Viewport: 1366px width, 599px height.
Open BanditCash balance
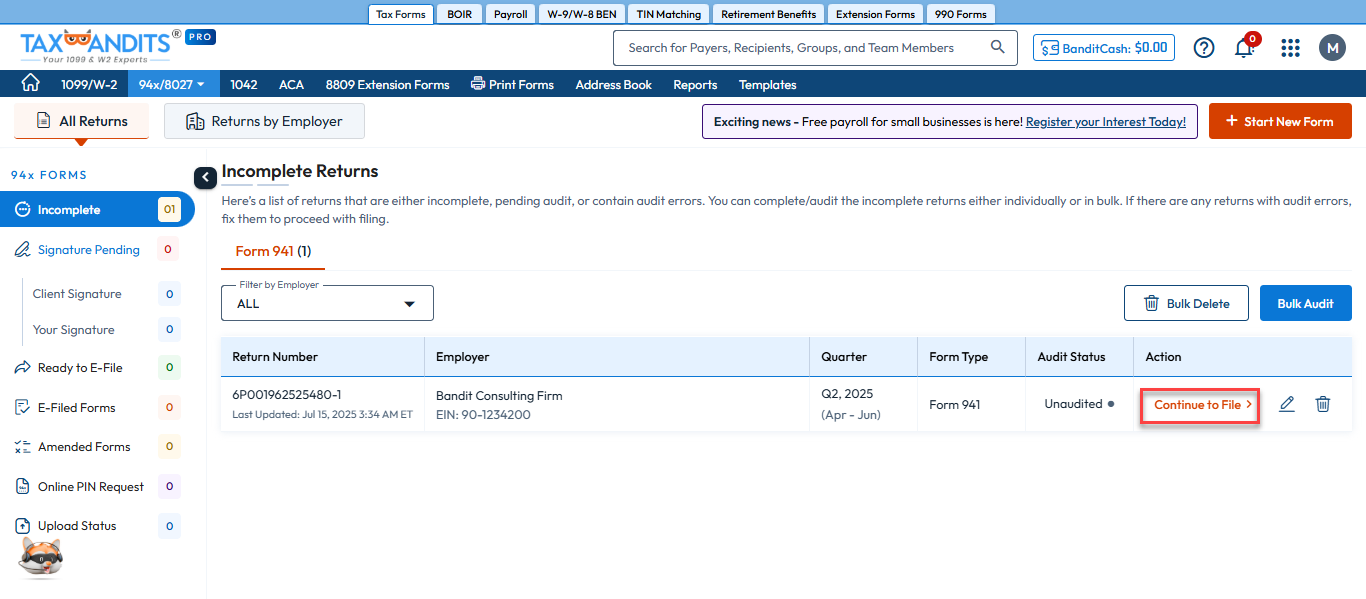(x=1104, y=47)
